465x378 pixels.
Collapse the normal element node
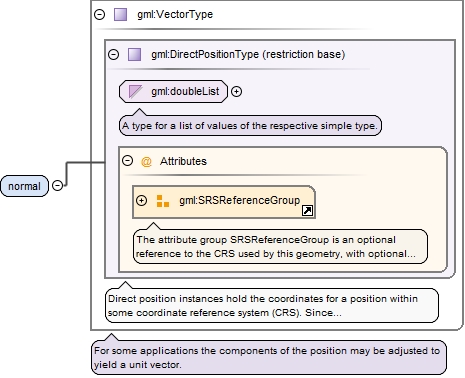click(58, 185)
